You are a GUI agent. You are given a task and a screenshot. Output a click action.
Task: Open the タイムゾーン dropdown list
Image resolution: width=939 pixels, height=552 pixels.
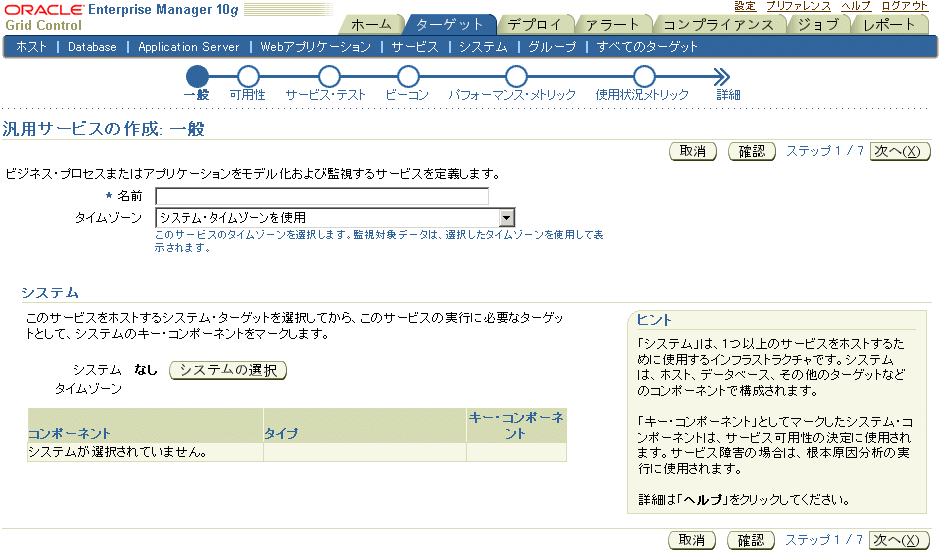point(335,217)
